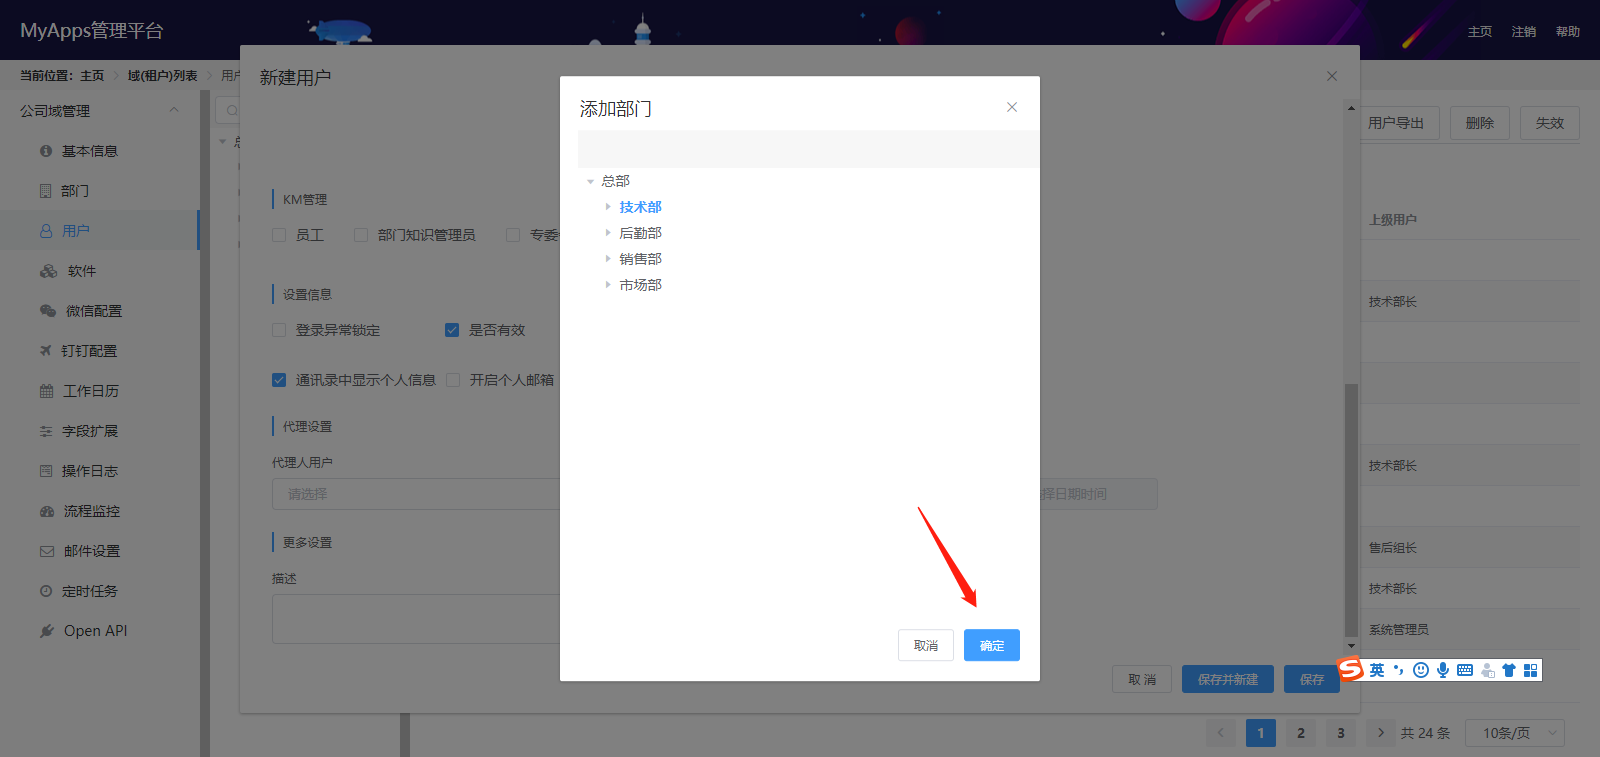Click the 取消 button in 添加部门 dialog
The image size is (1600, 757).
[x=925, y=645]
